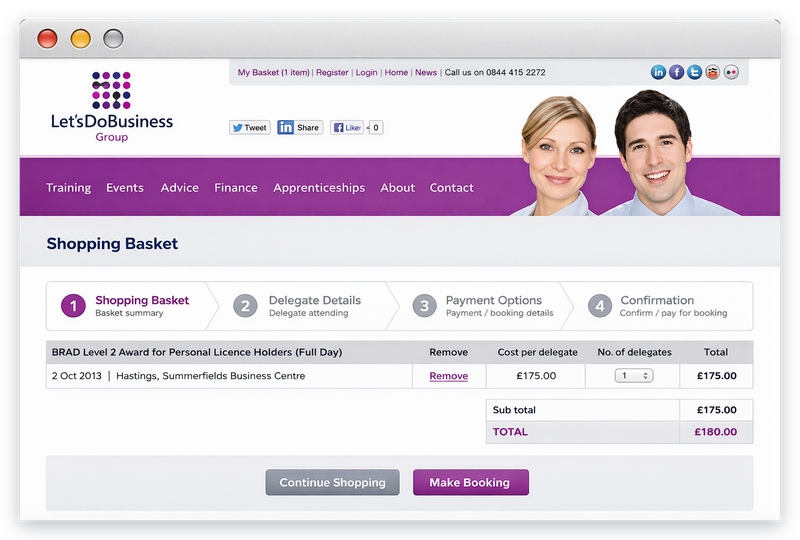Click the Call us on 0844 415 2272 text

[x=495, y=72]
